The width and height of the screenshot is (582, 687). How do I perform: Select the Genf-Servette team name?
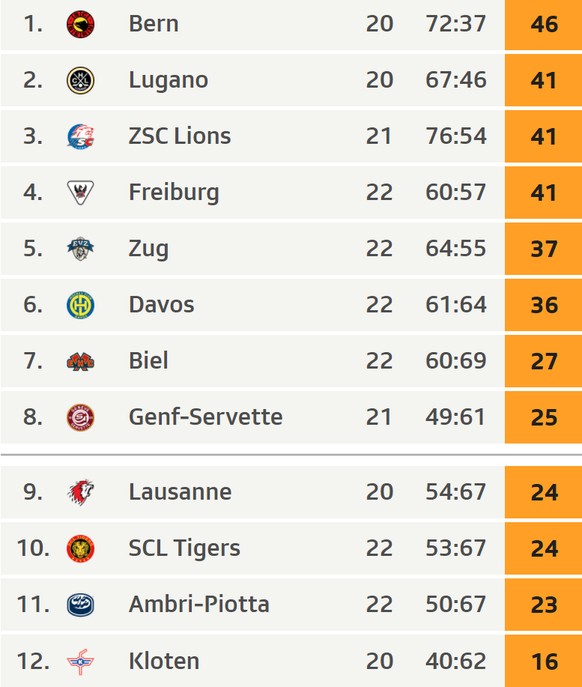point(206,417)
